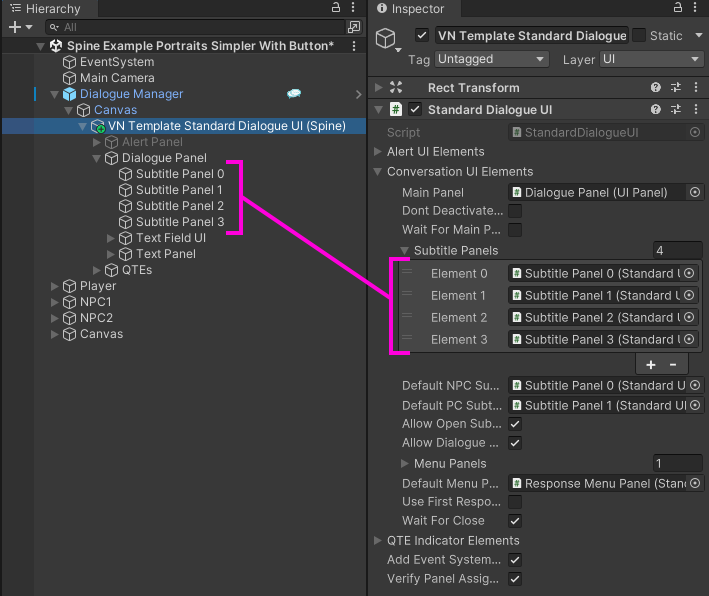Click the object picker for Default NPC Subtitle Panel
Viewport: 709px width, 596px height.
tap(695, 385)
